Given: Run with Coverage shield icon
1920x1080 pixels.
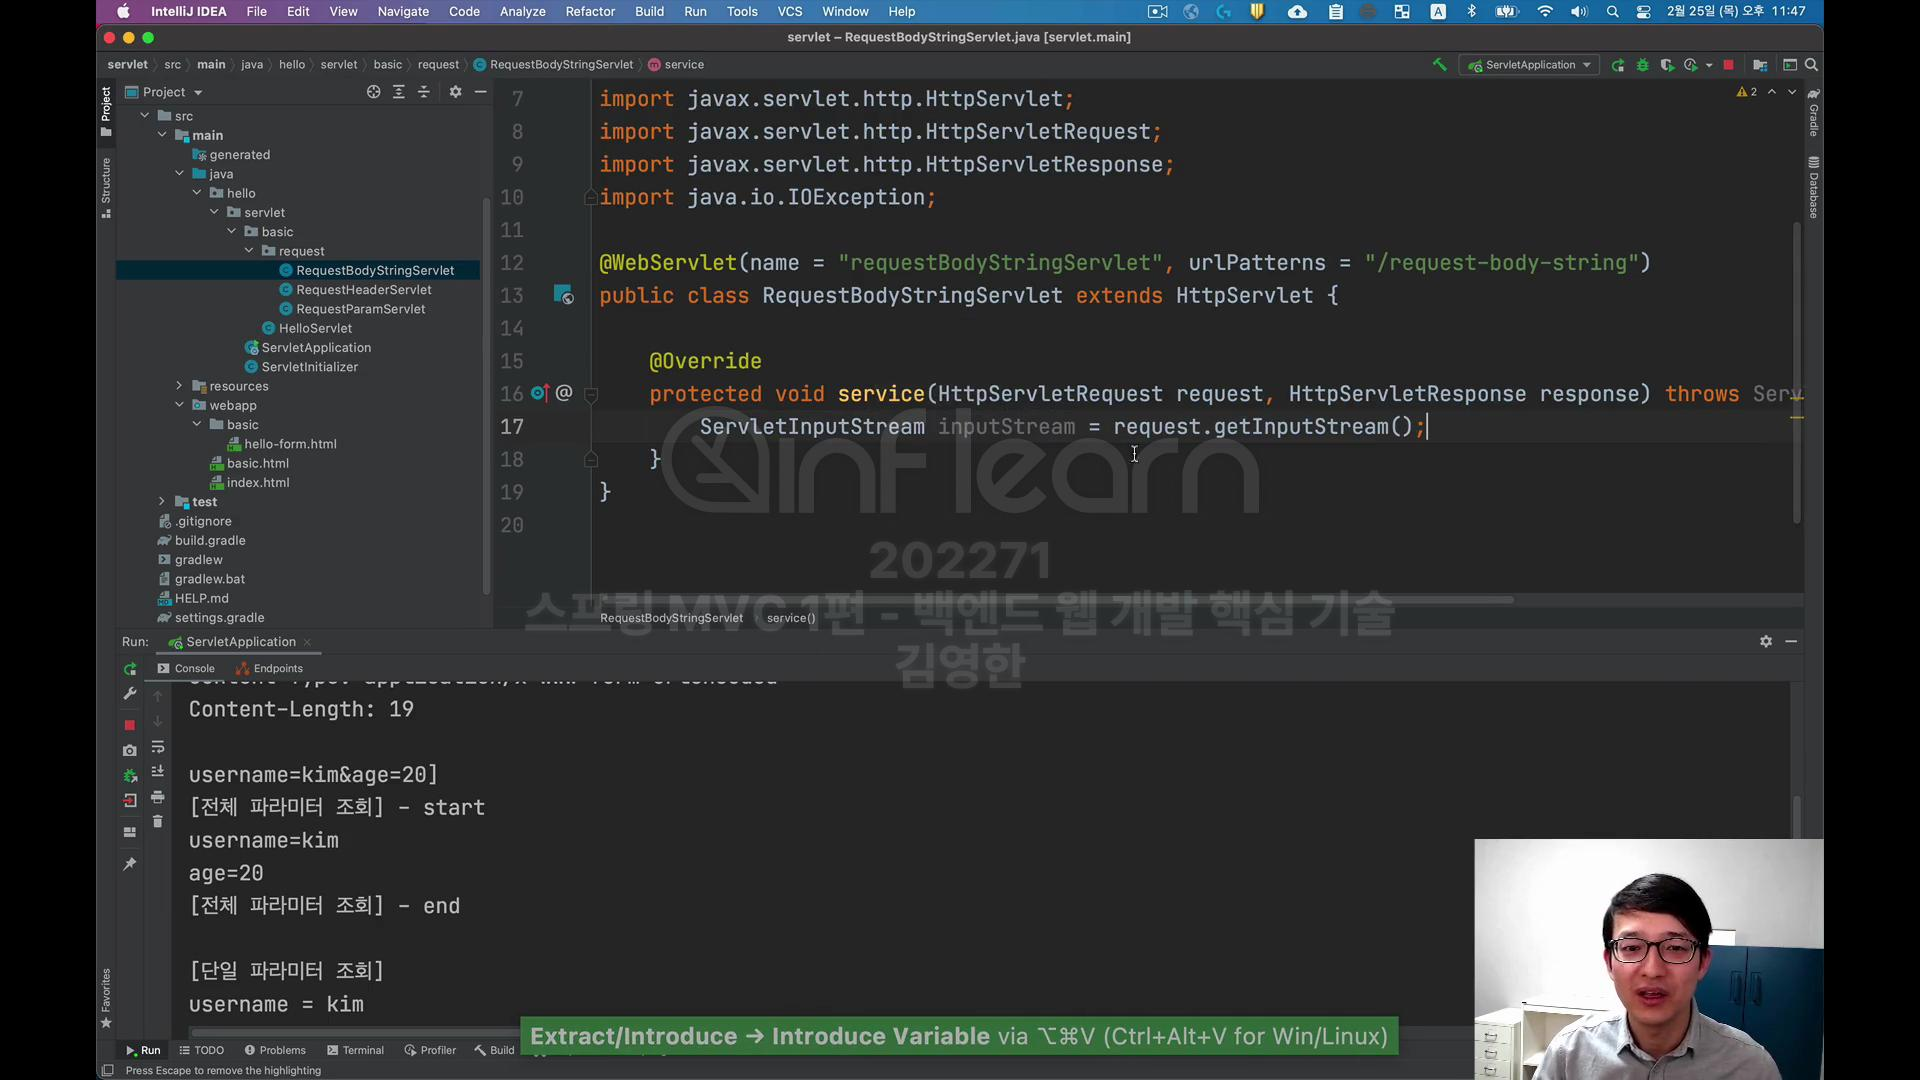Looking at the screenshot, I should click(x=1666, y=65).
